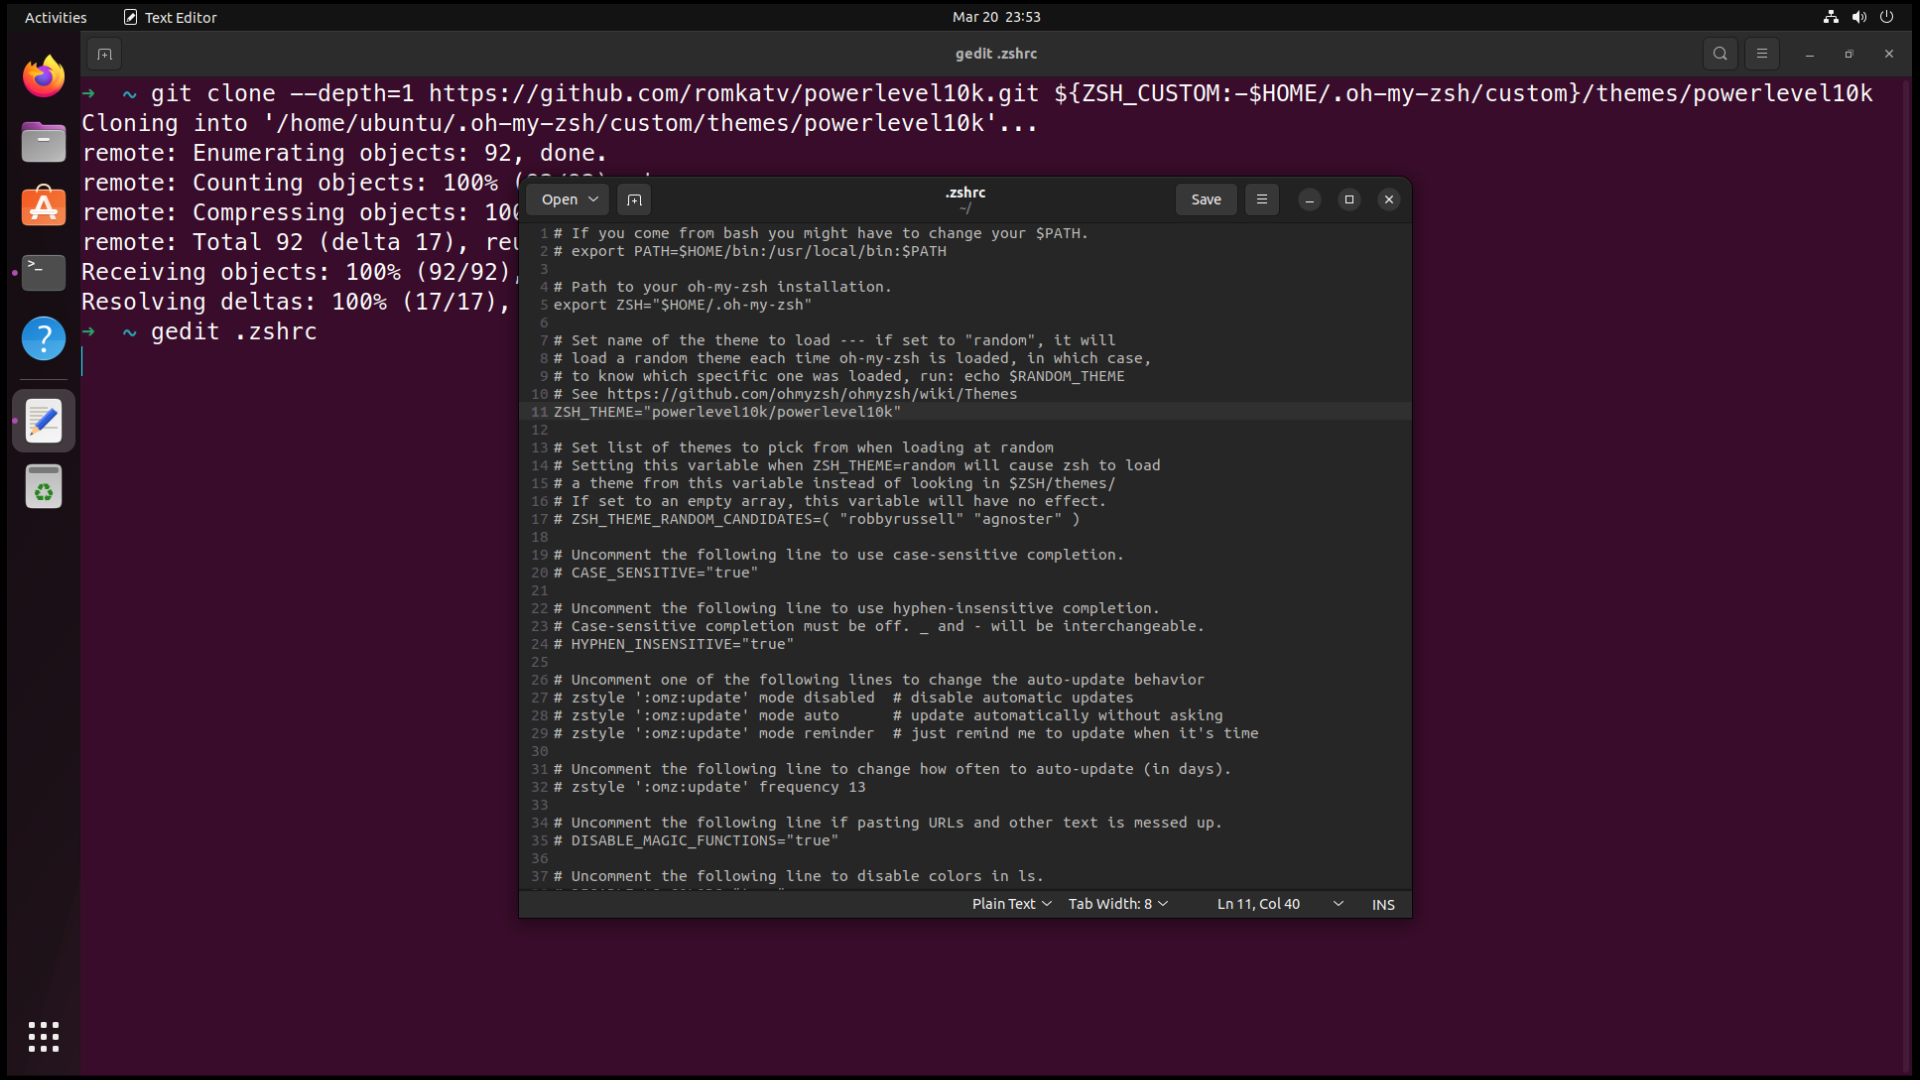Switch to Terminal via dock icon

[43, 272]
